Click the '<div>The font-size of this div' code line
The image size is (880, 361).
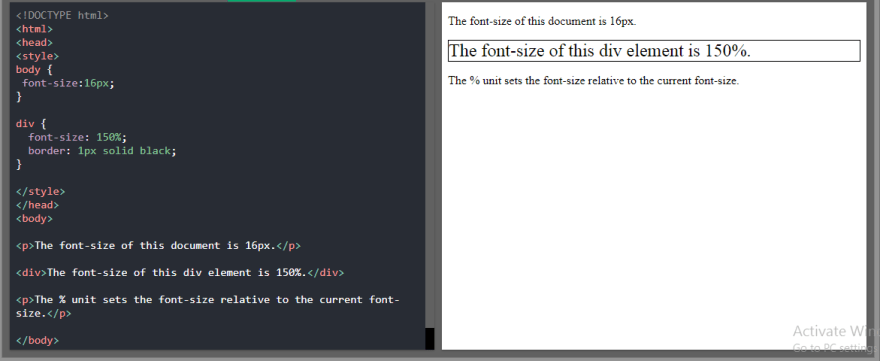pos(180,273)
